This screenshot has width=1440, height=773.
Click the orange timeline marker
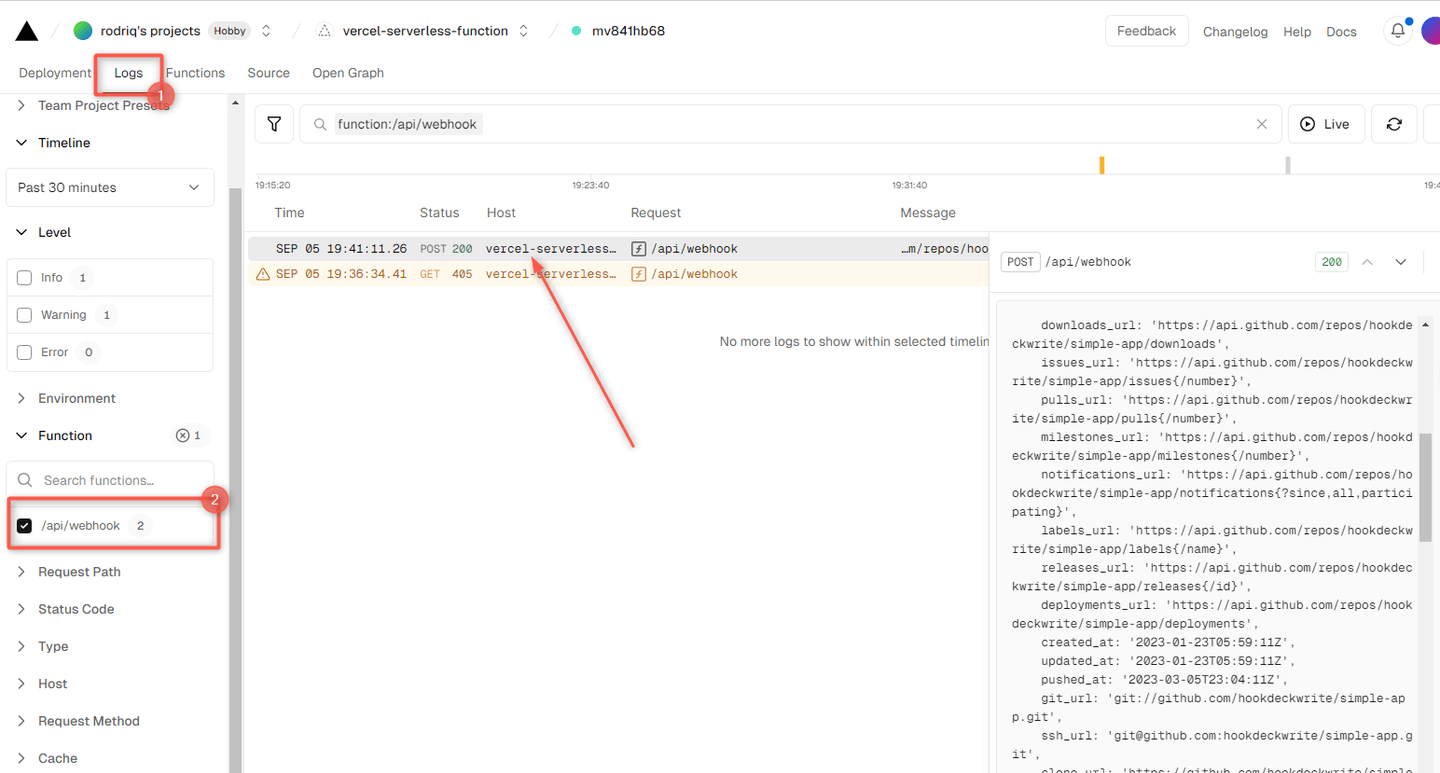1101,165
